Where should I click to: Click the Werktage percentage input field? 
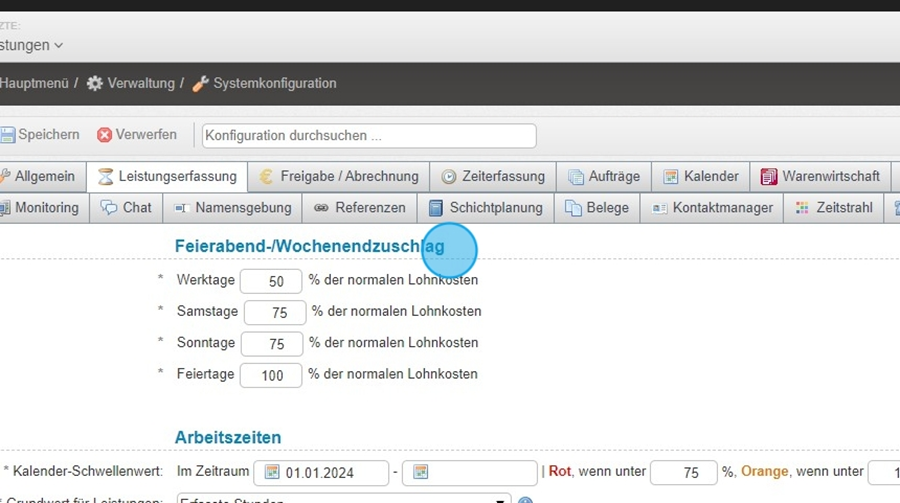271,281
